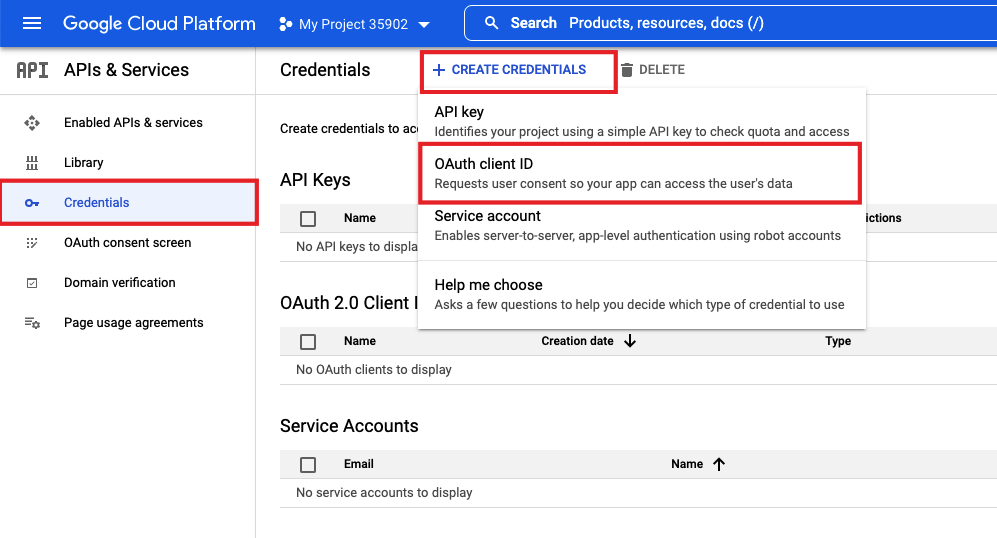The image size is (997, 538).
Task: Click the Credentials key icon
Action: tap(32, 203)
